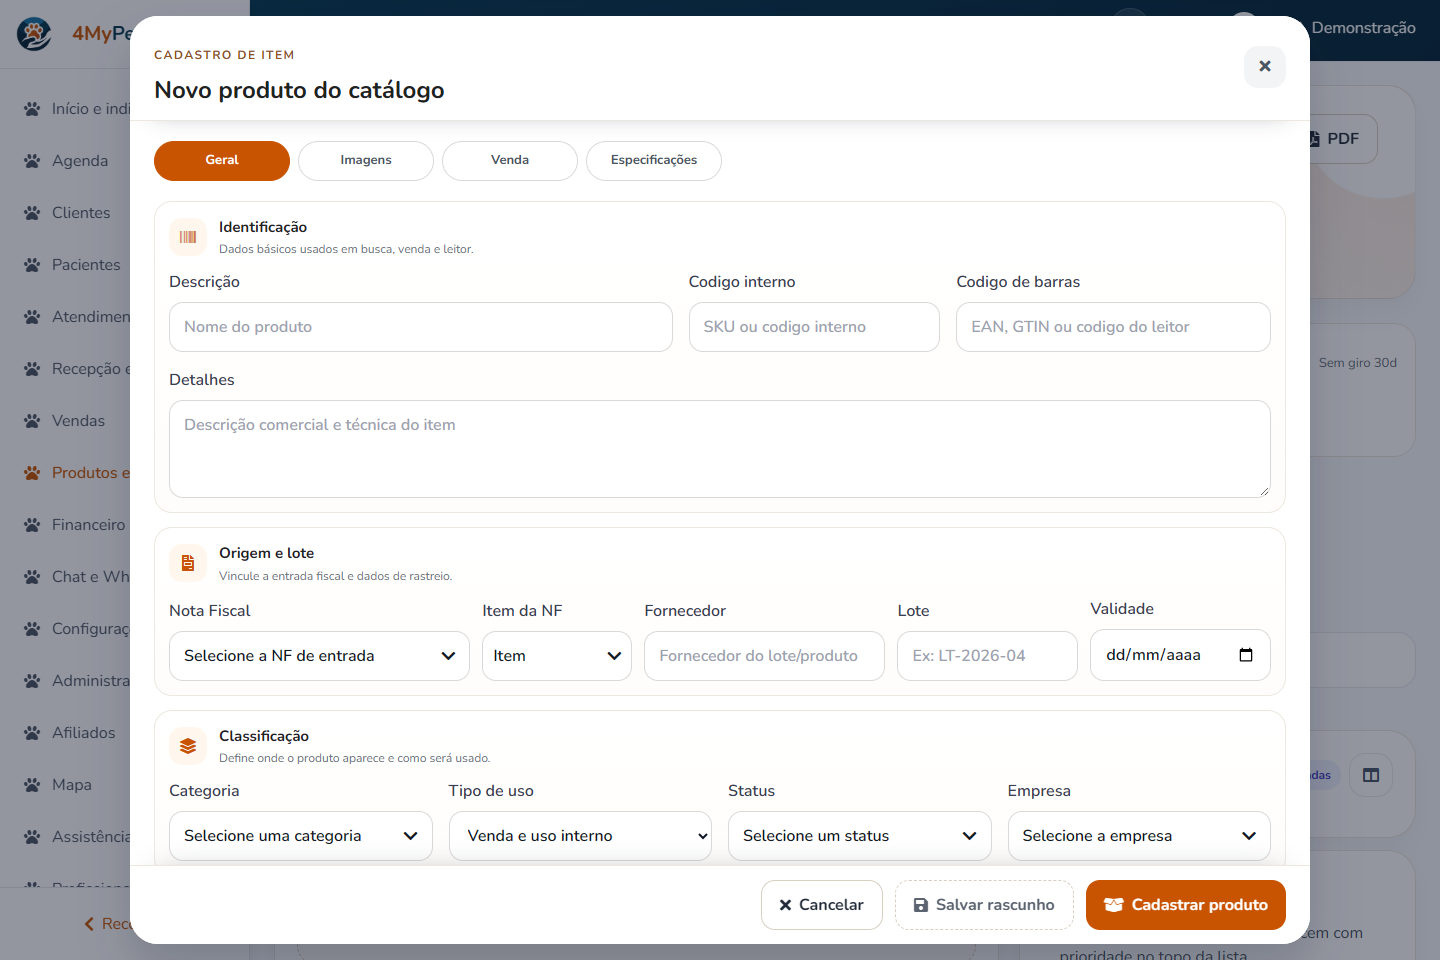Click the paw icon next to Produtos
The height and width of the screenshot is (960, 1440).
point(32,473)
